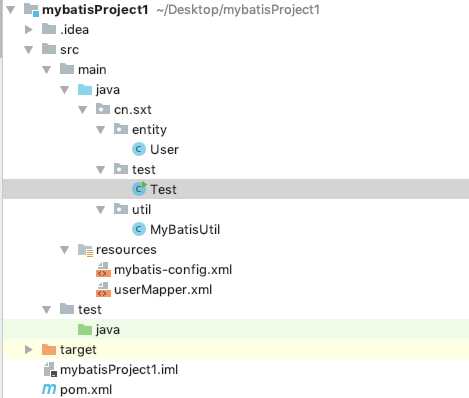
Task: Click the resources folder icon
Action: point(85,250)
